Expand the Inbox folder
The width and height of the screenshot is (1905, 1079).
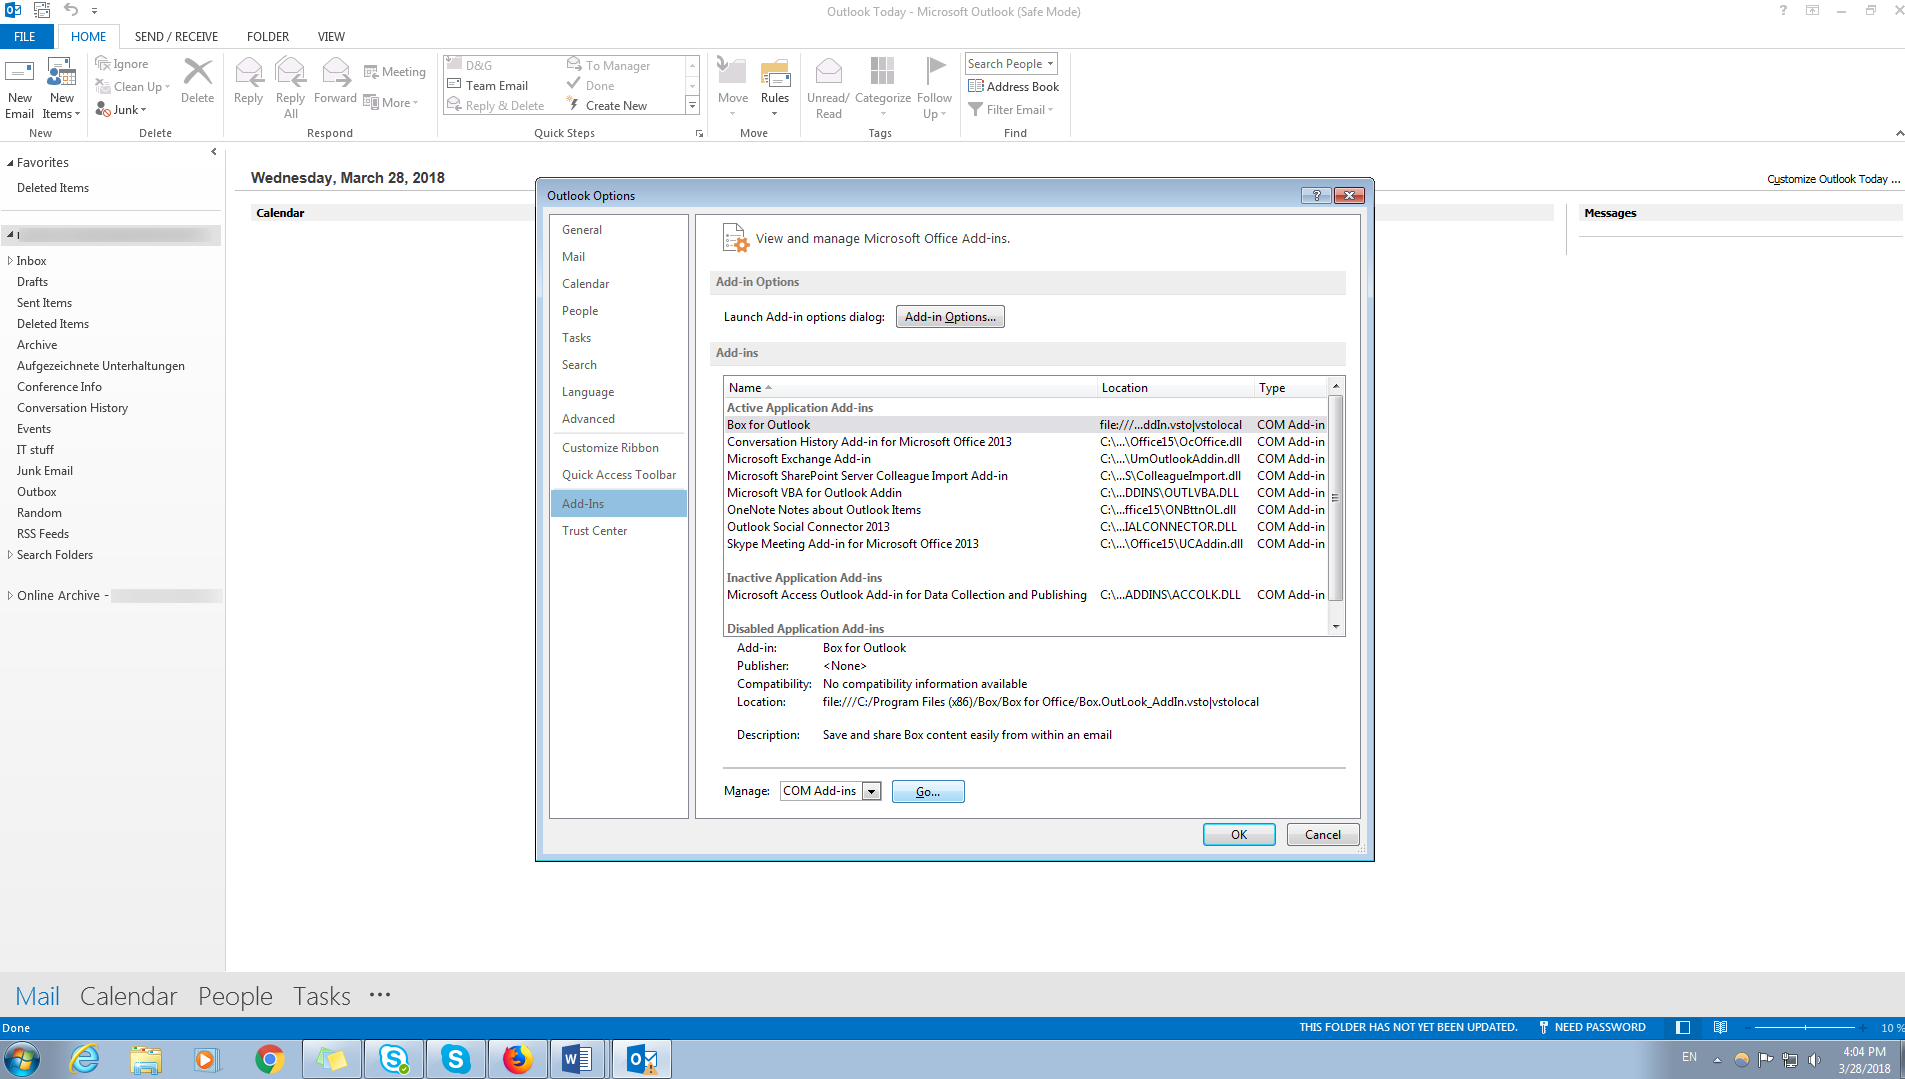pyautogui.click(x=10, y=261)
